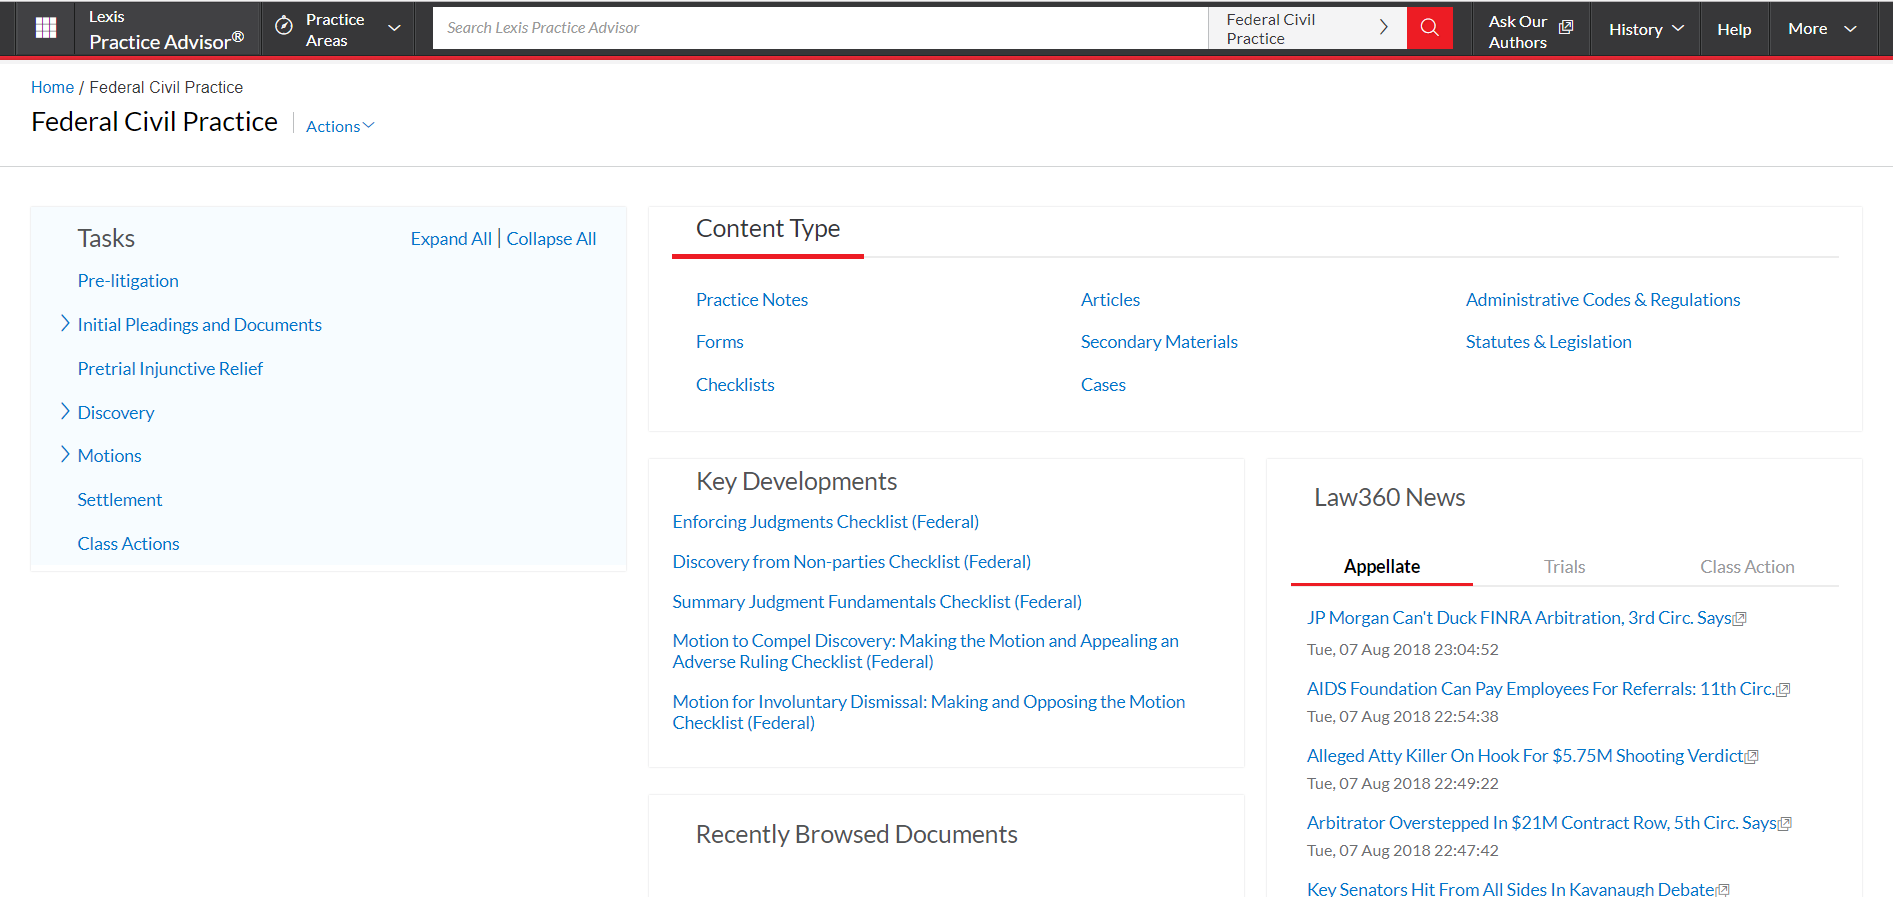
Task: Click the Motions task link text
Action: (x=109, y=456)
